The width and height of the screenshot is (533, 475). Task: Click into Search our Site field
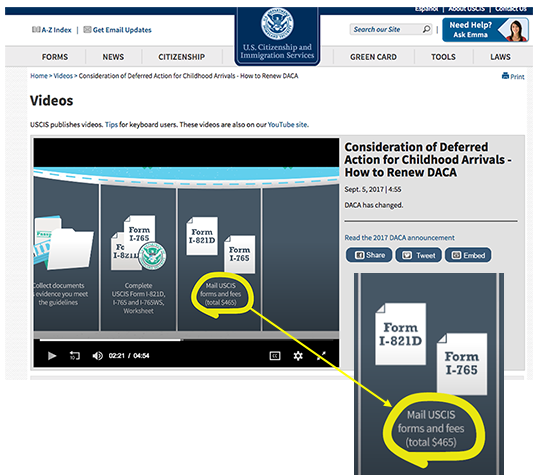[x=386, y=29]
